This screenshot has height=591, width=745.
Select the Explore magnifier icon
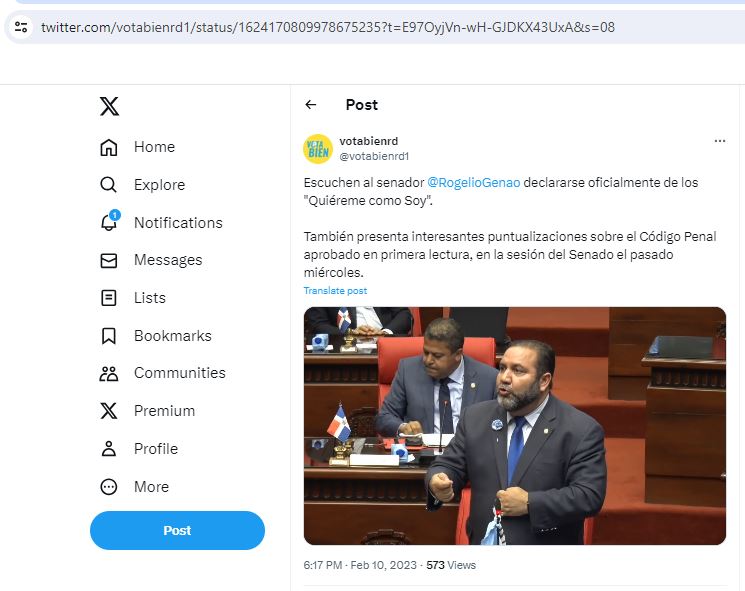108,185
